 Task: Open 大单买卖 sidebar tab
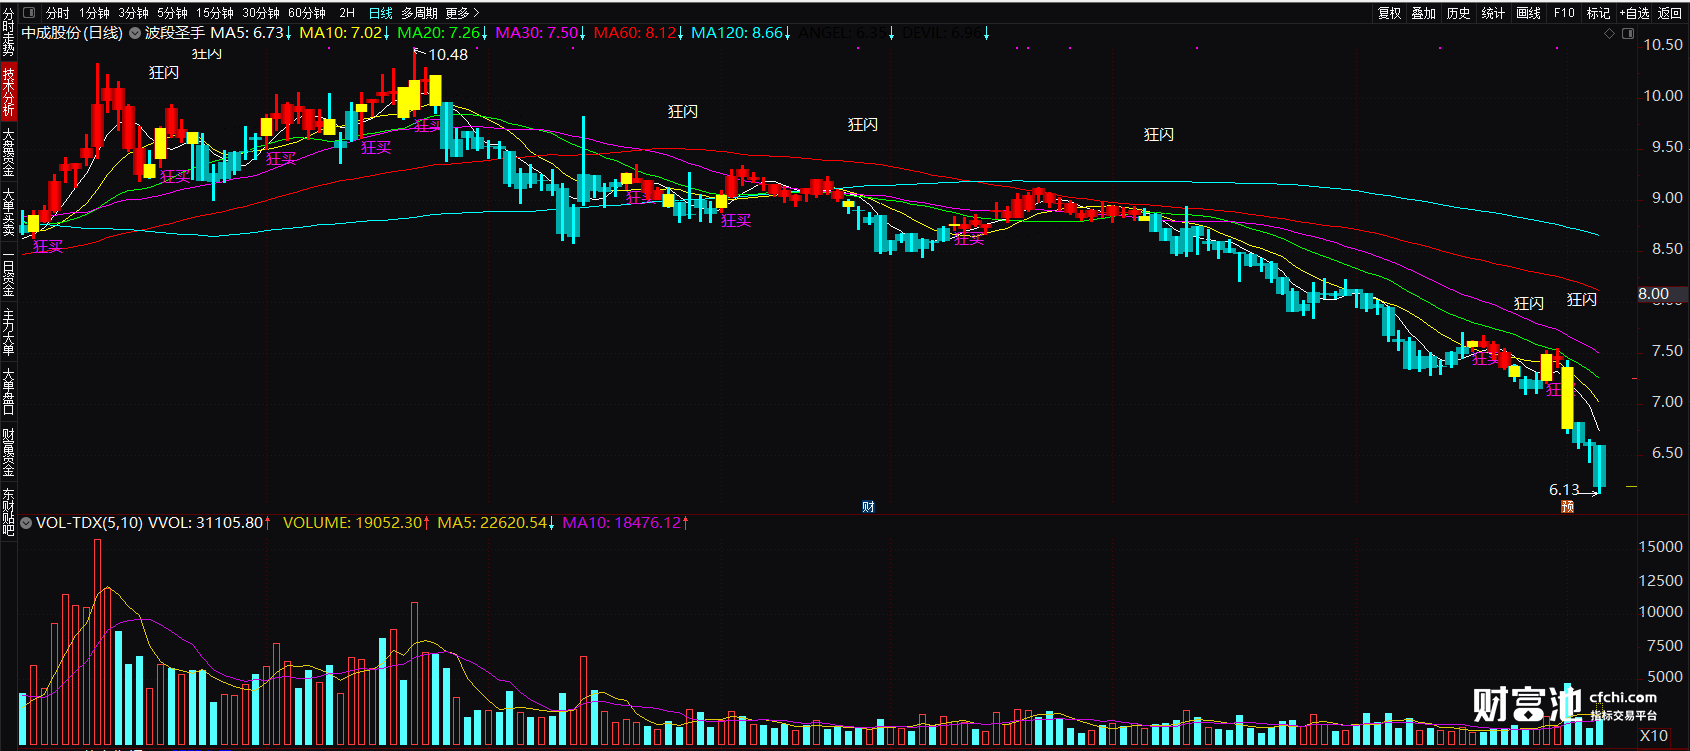coord(8,212)
